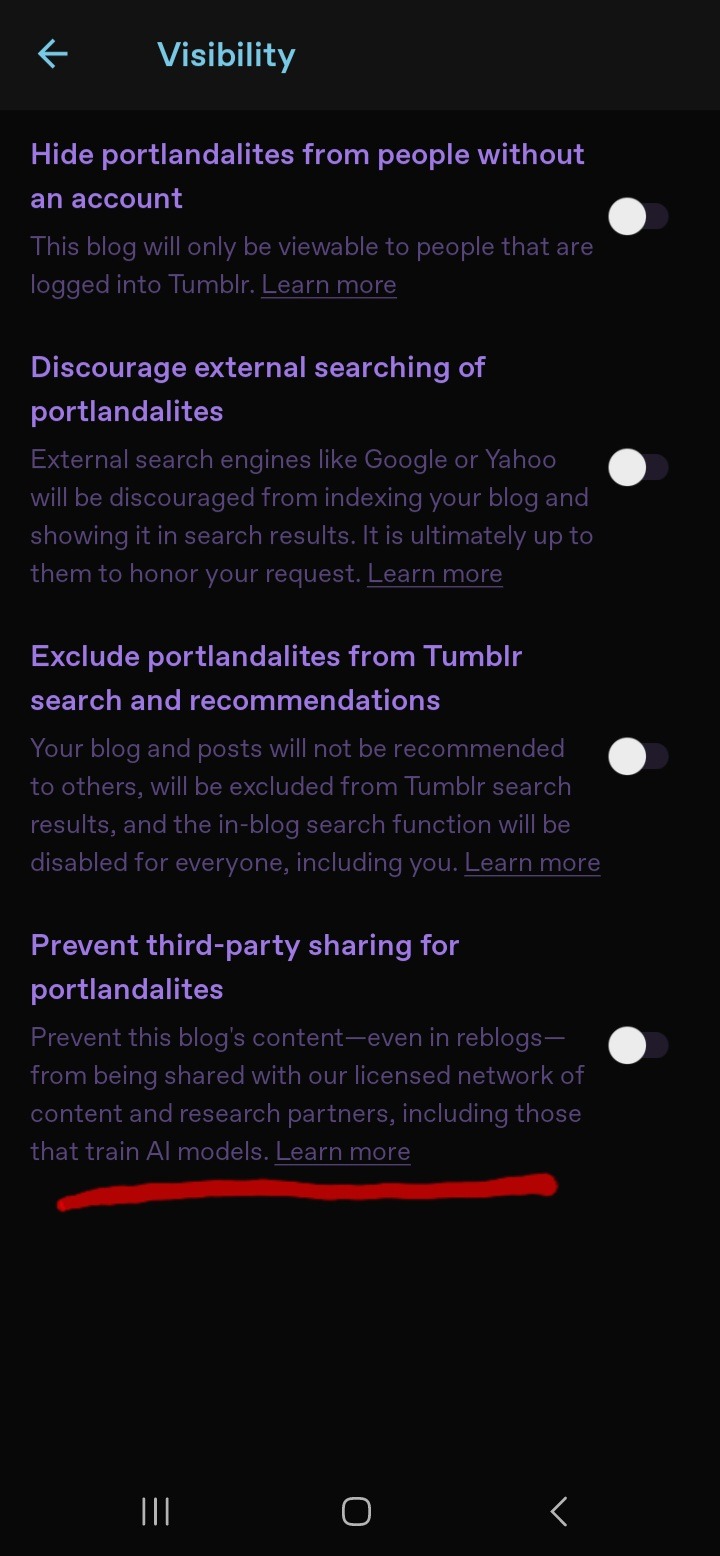This screenshot has height=1556, width=720.
Task: Enable discourage external searching switch
Action: click(637, 467)
